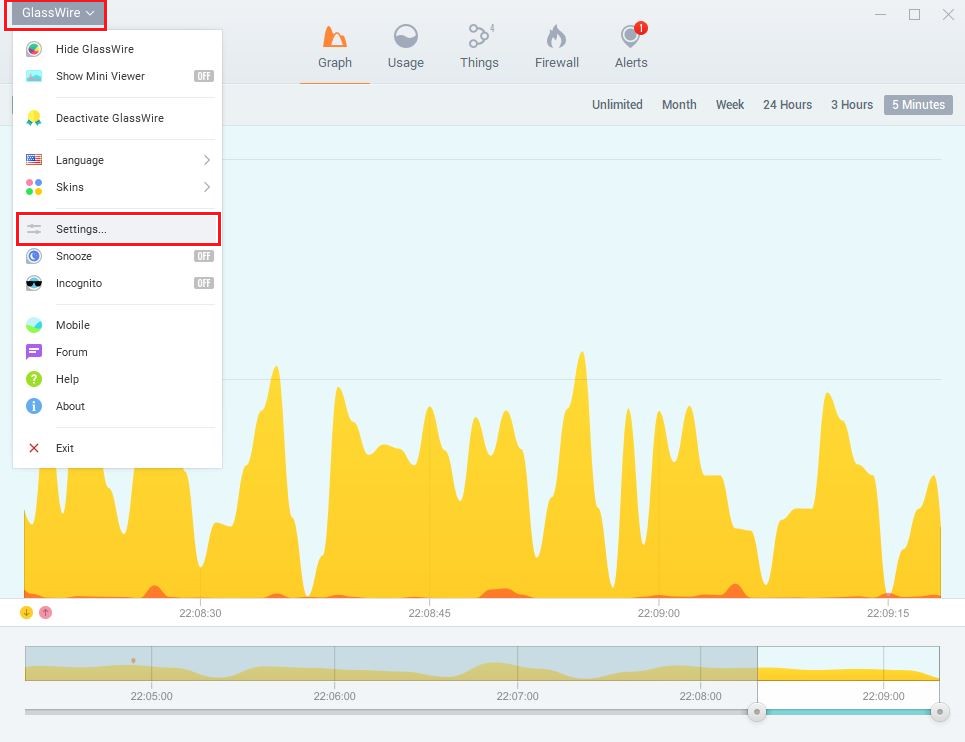Viewport: 965px width, 742px height.
Task: Click the Deactivate GlassWire ribbon icon
Action: pyautogui.click(x=34, y=118)
